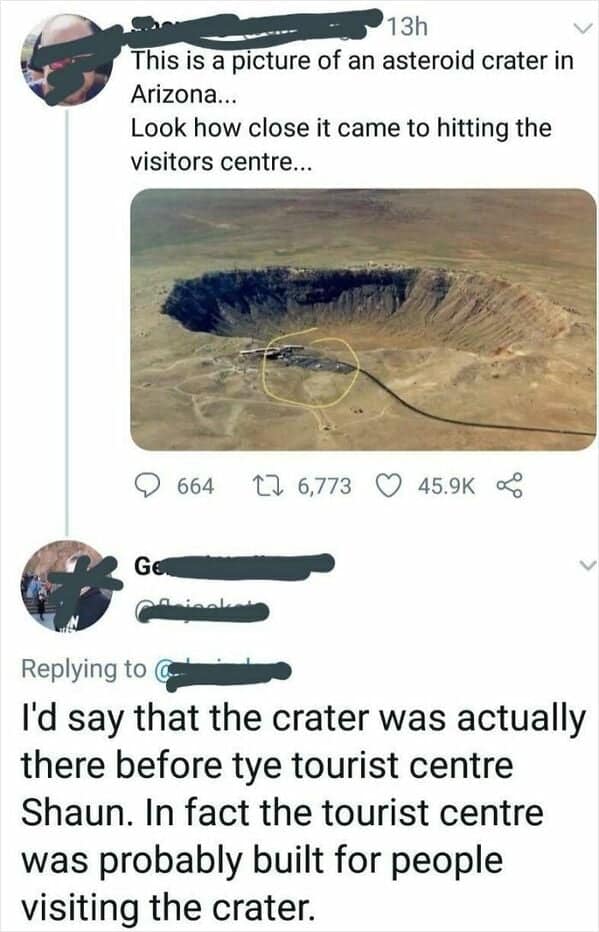Expand the first tweet's options chevron
The width and height of the screenshot is (599, 932).
click(581, 27)
